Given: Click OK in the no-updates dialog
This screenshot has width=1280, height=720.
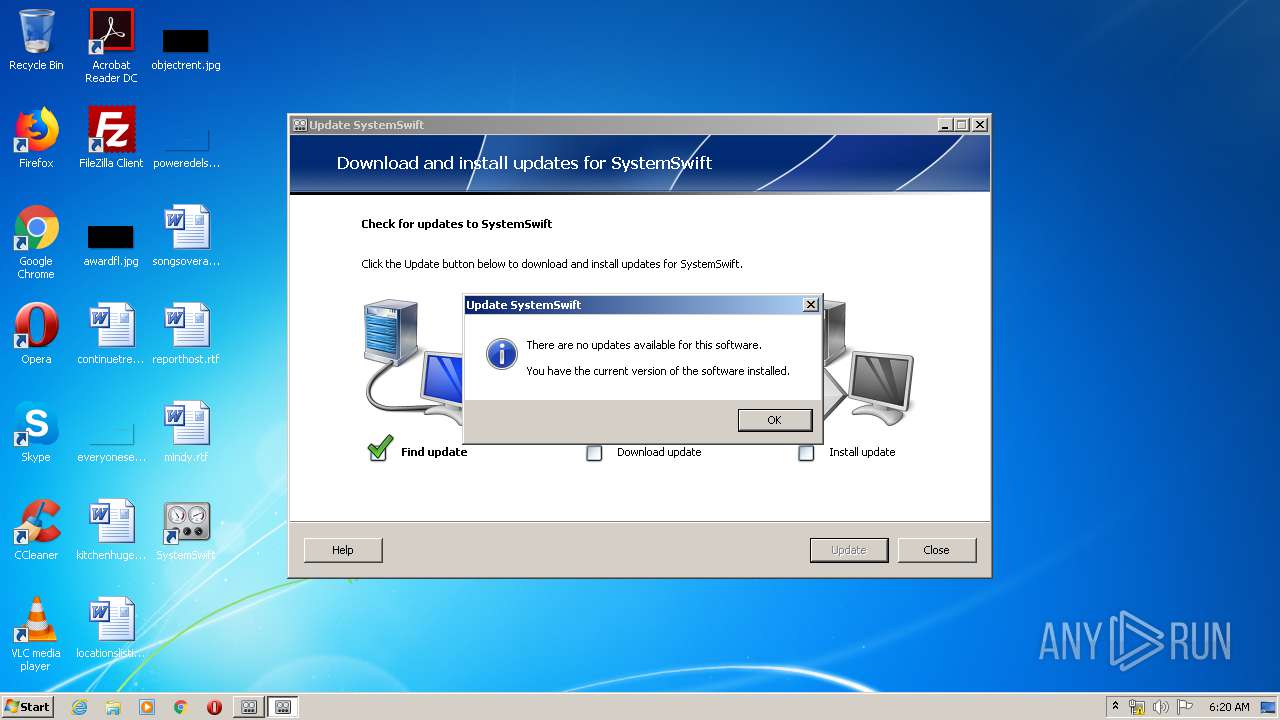Looking at the screenshot, I should click(774, 420).
